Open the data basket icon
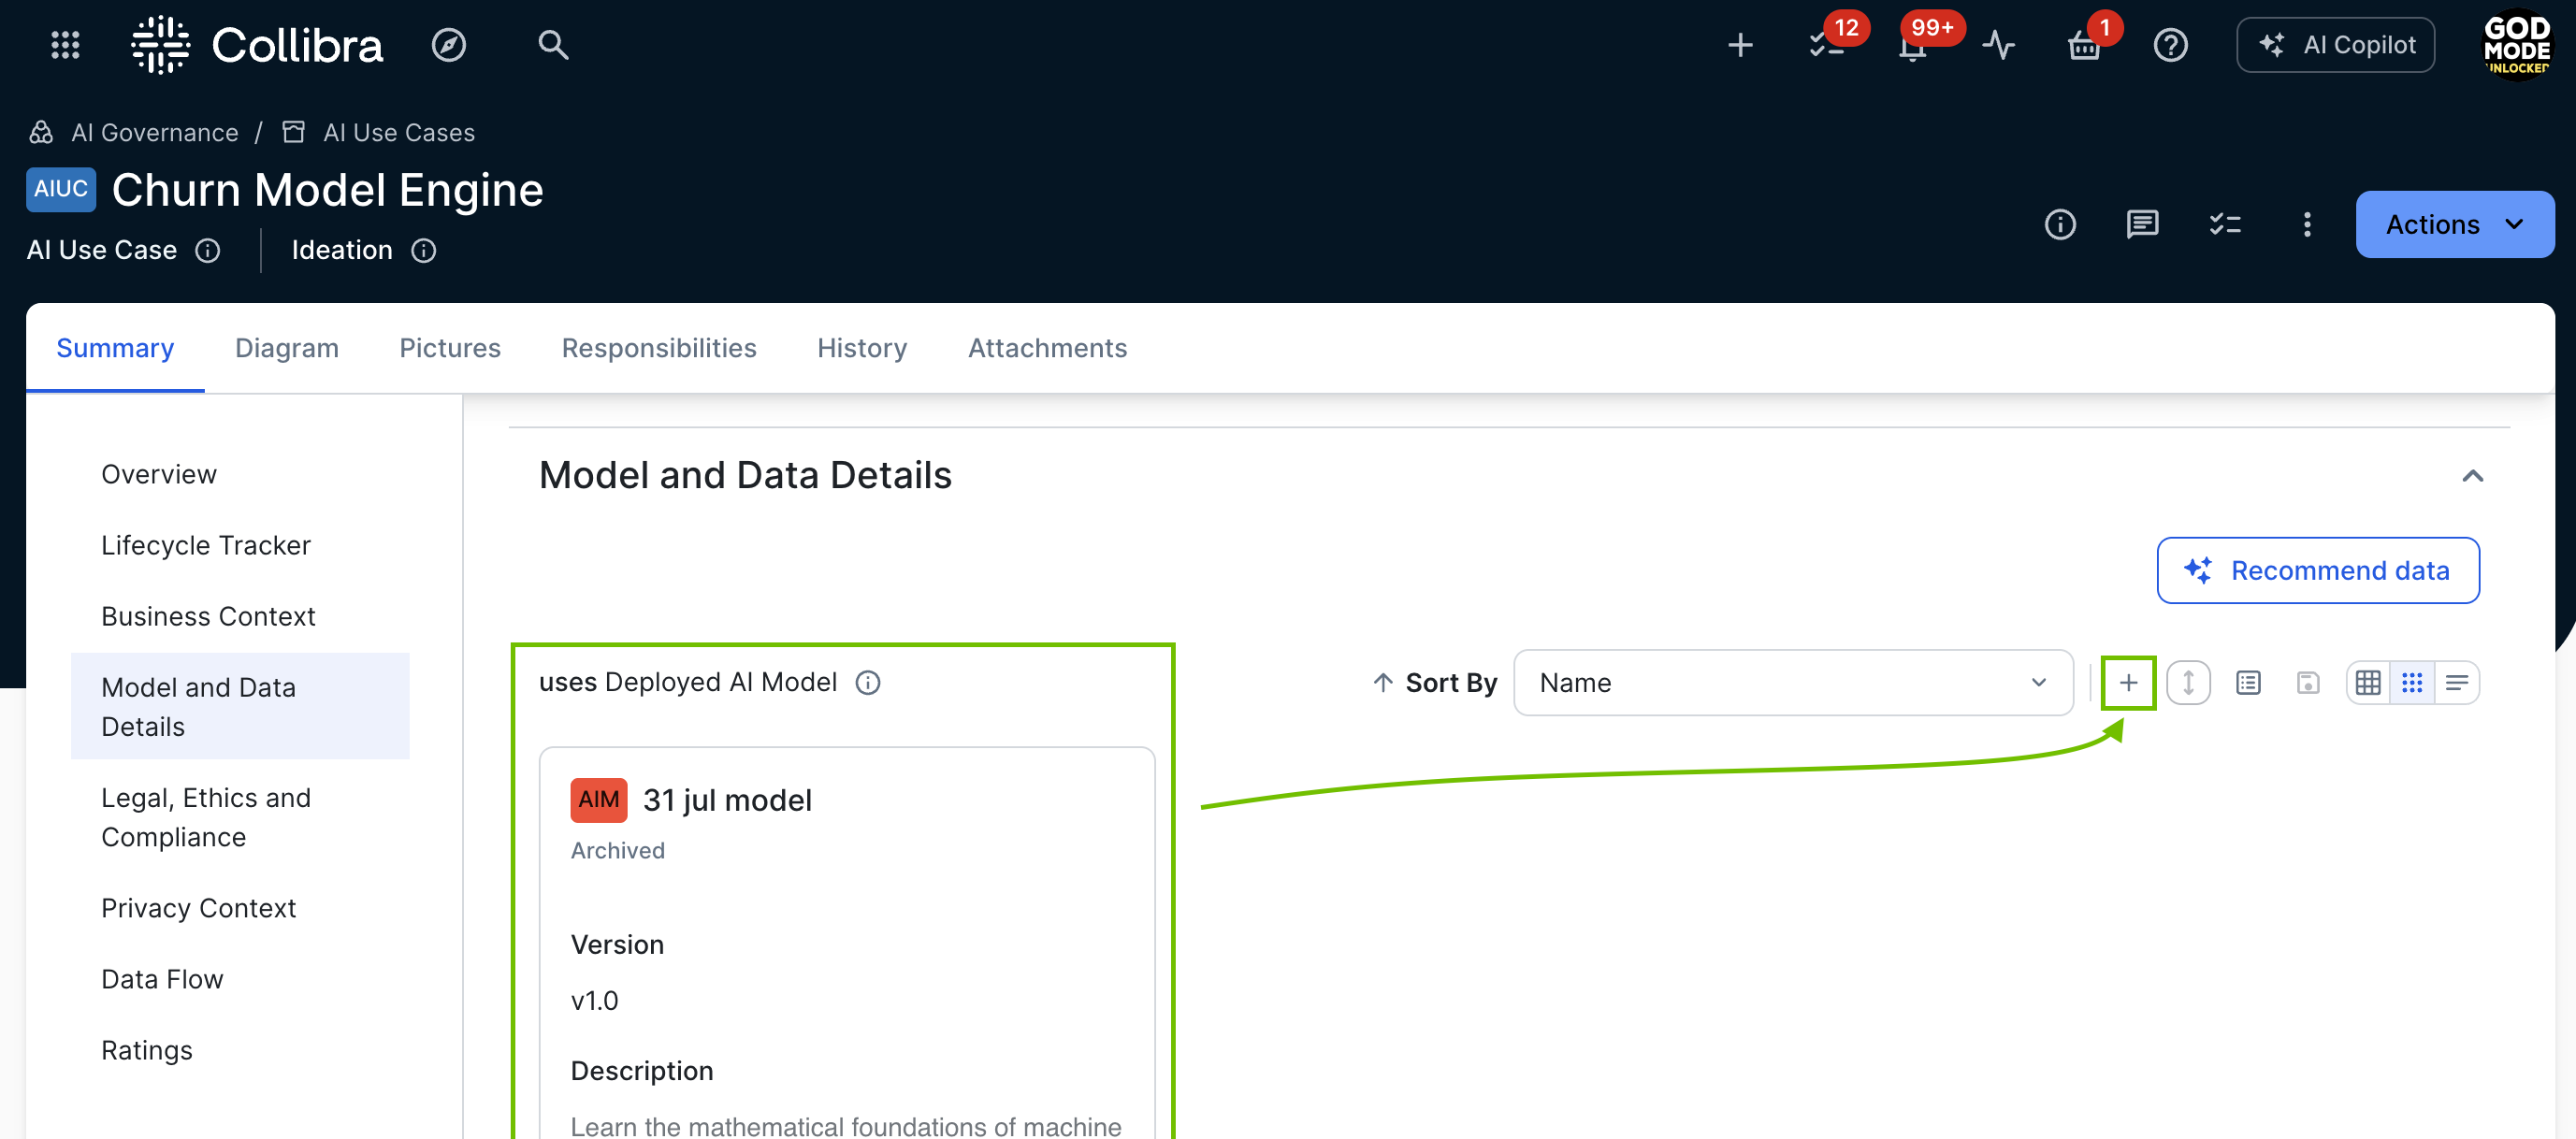2576x1139 pixels. [2084, 47]
